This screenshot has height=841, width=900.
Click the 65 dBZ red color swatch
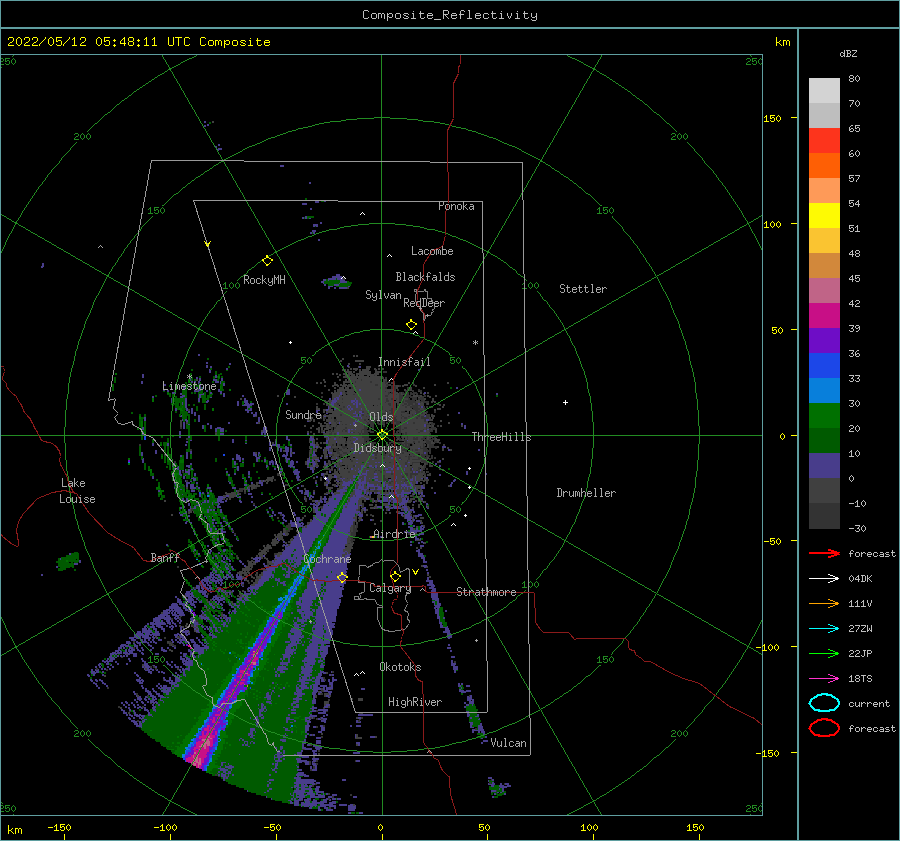(x=824, y=141)
